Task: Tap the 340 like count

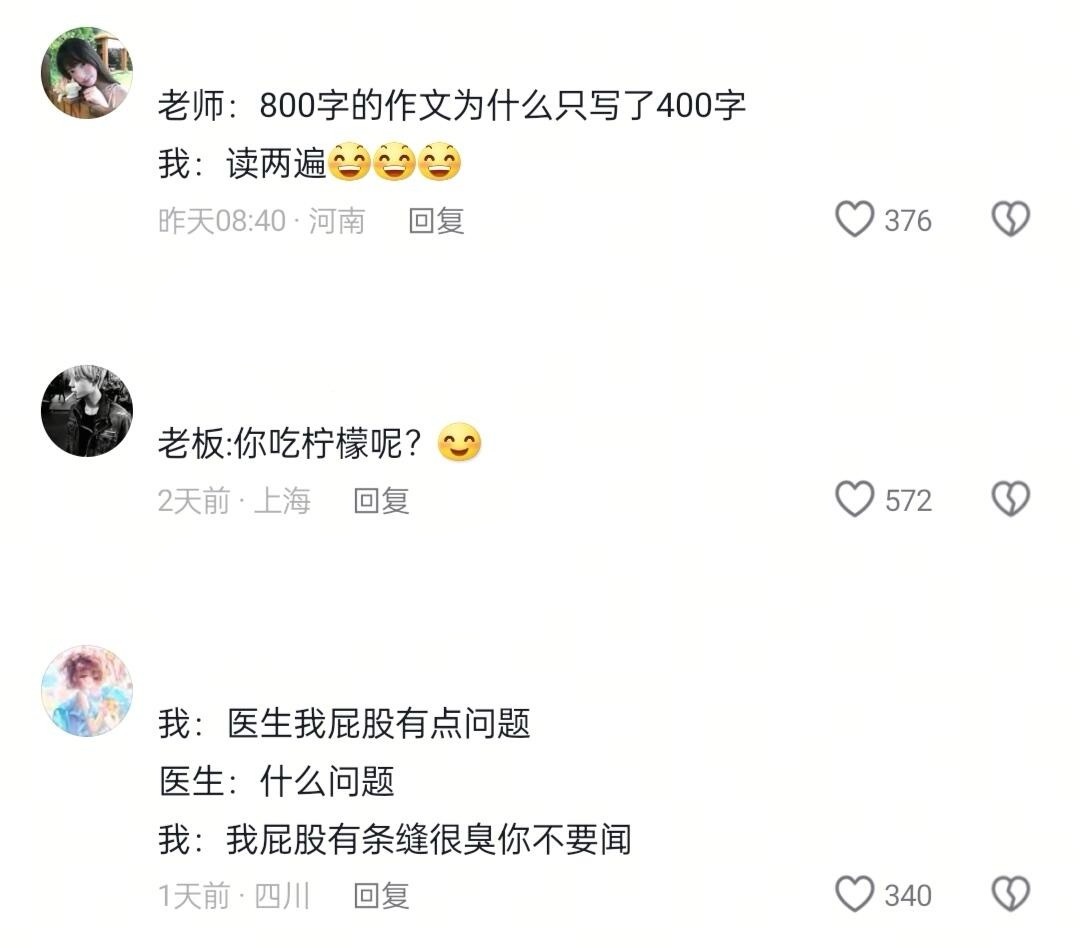Action: click(x=908, y=896)
